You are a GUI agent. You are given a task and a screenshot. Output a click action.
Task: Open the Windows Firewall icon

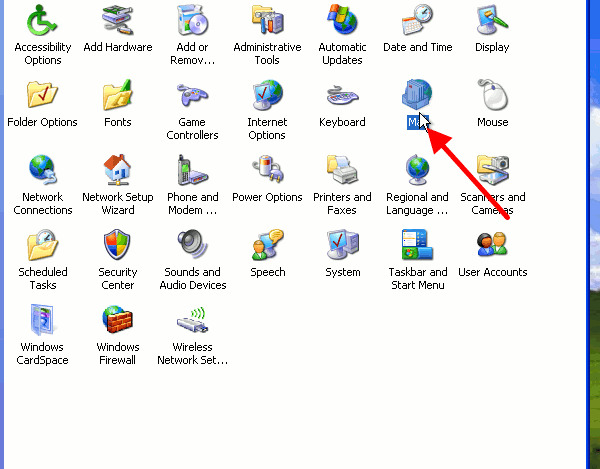coord(117,319)
